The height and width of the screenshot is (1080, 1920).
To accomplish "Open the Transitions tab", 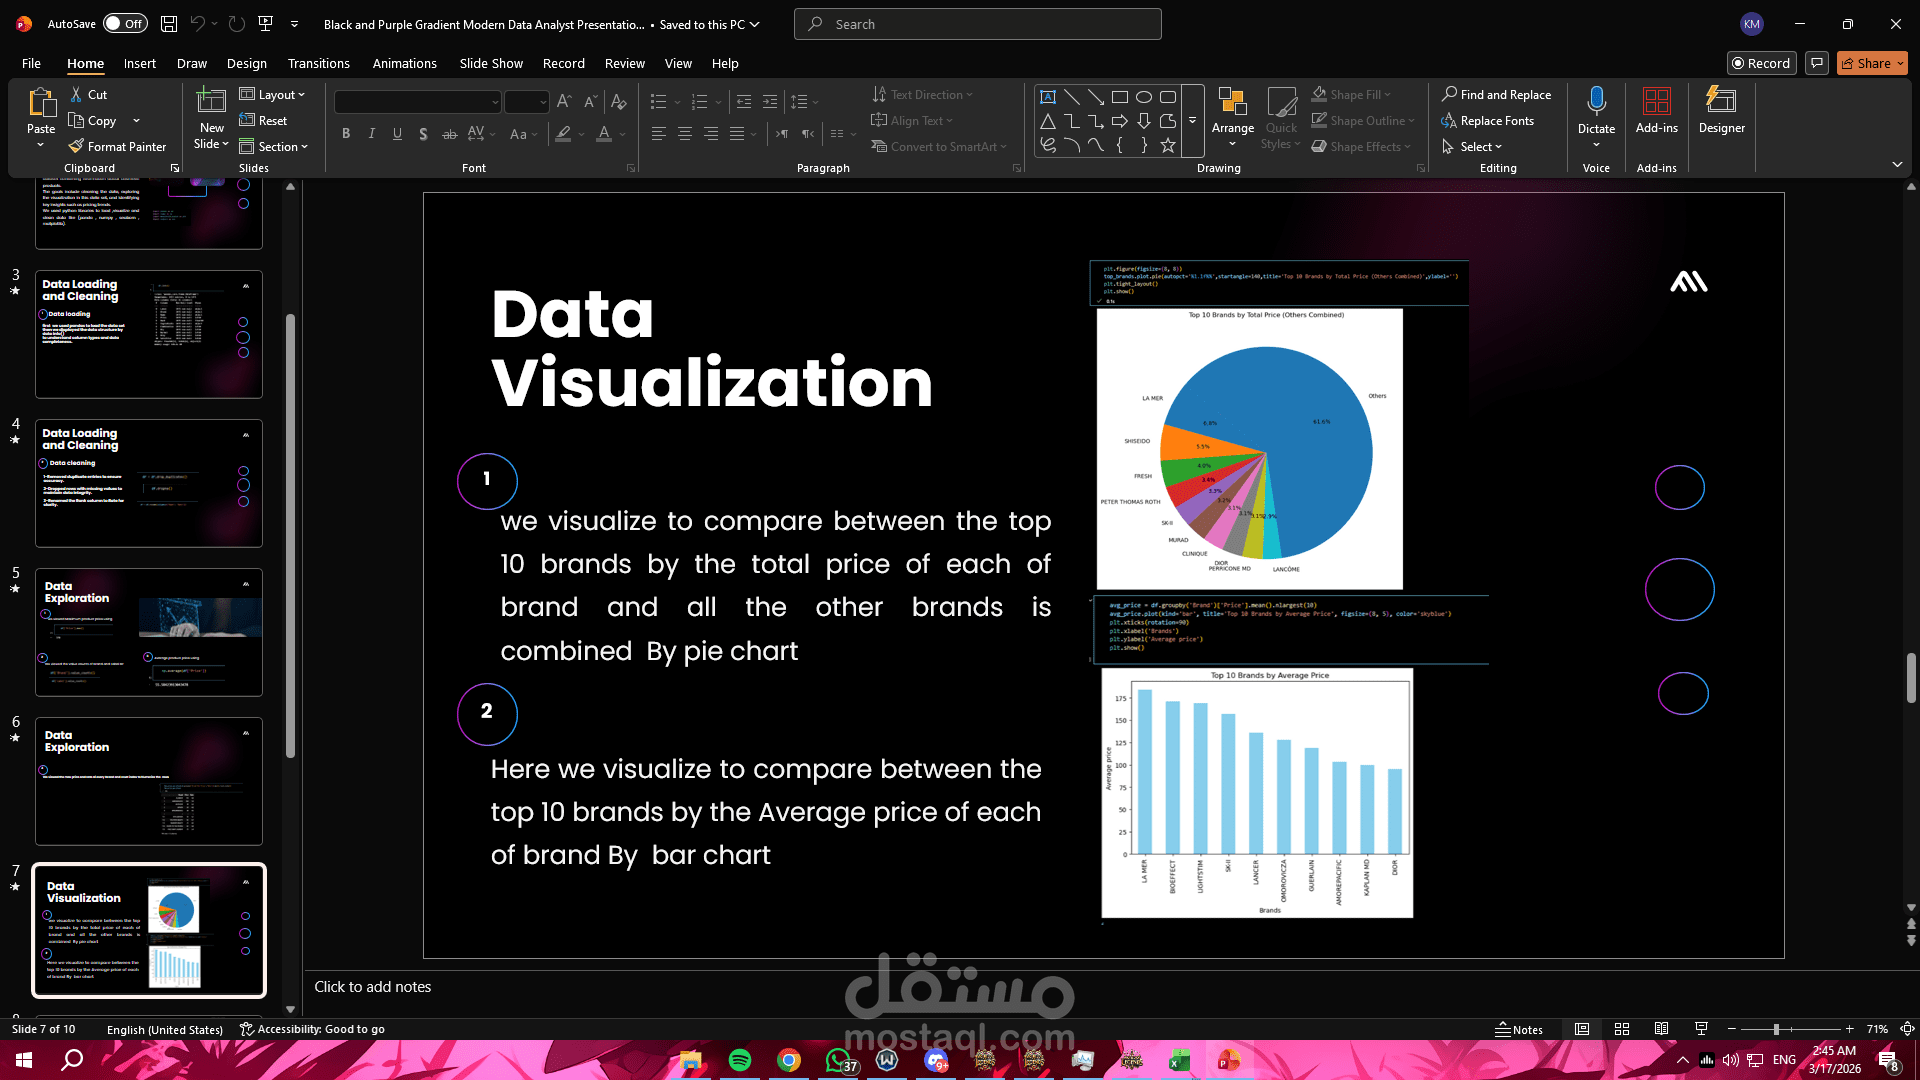I will click(318, 63).
